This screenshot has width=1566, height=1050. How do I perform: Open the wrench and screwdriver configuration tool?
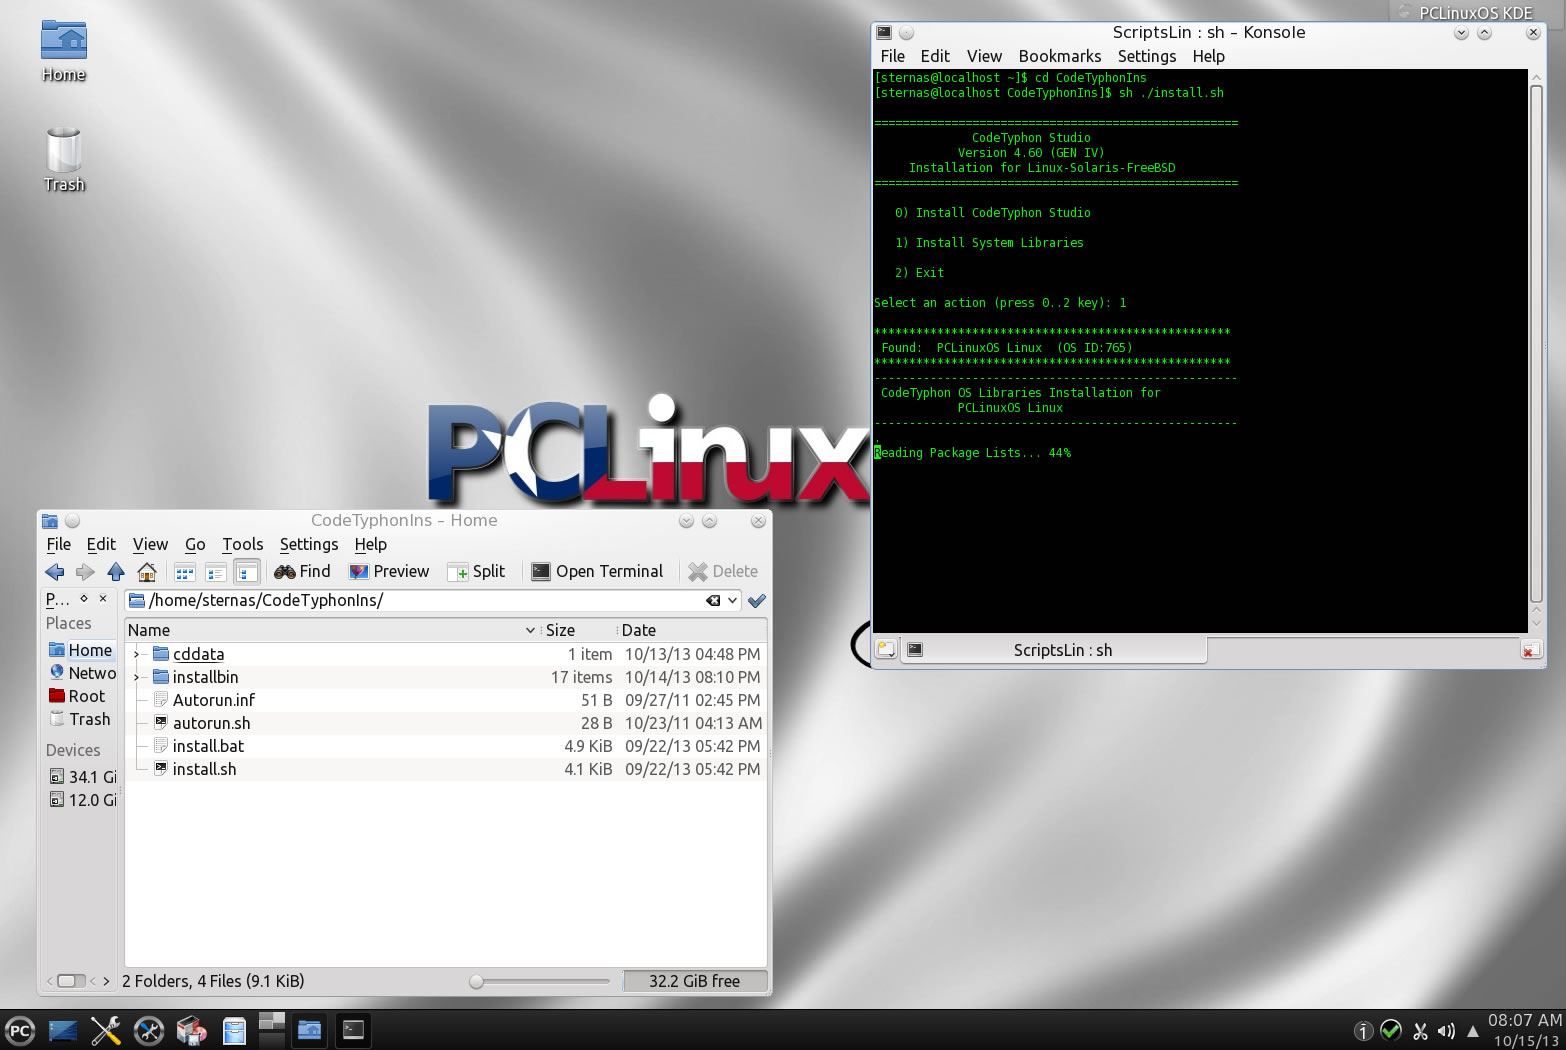(x=105, y=1031)
